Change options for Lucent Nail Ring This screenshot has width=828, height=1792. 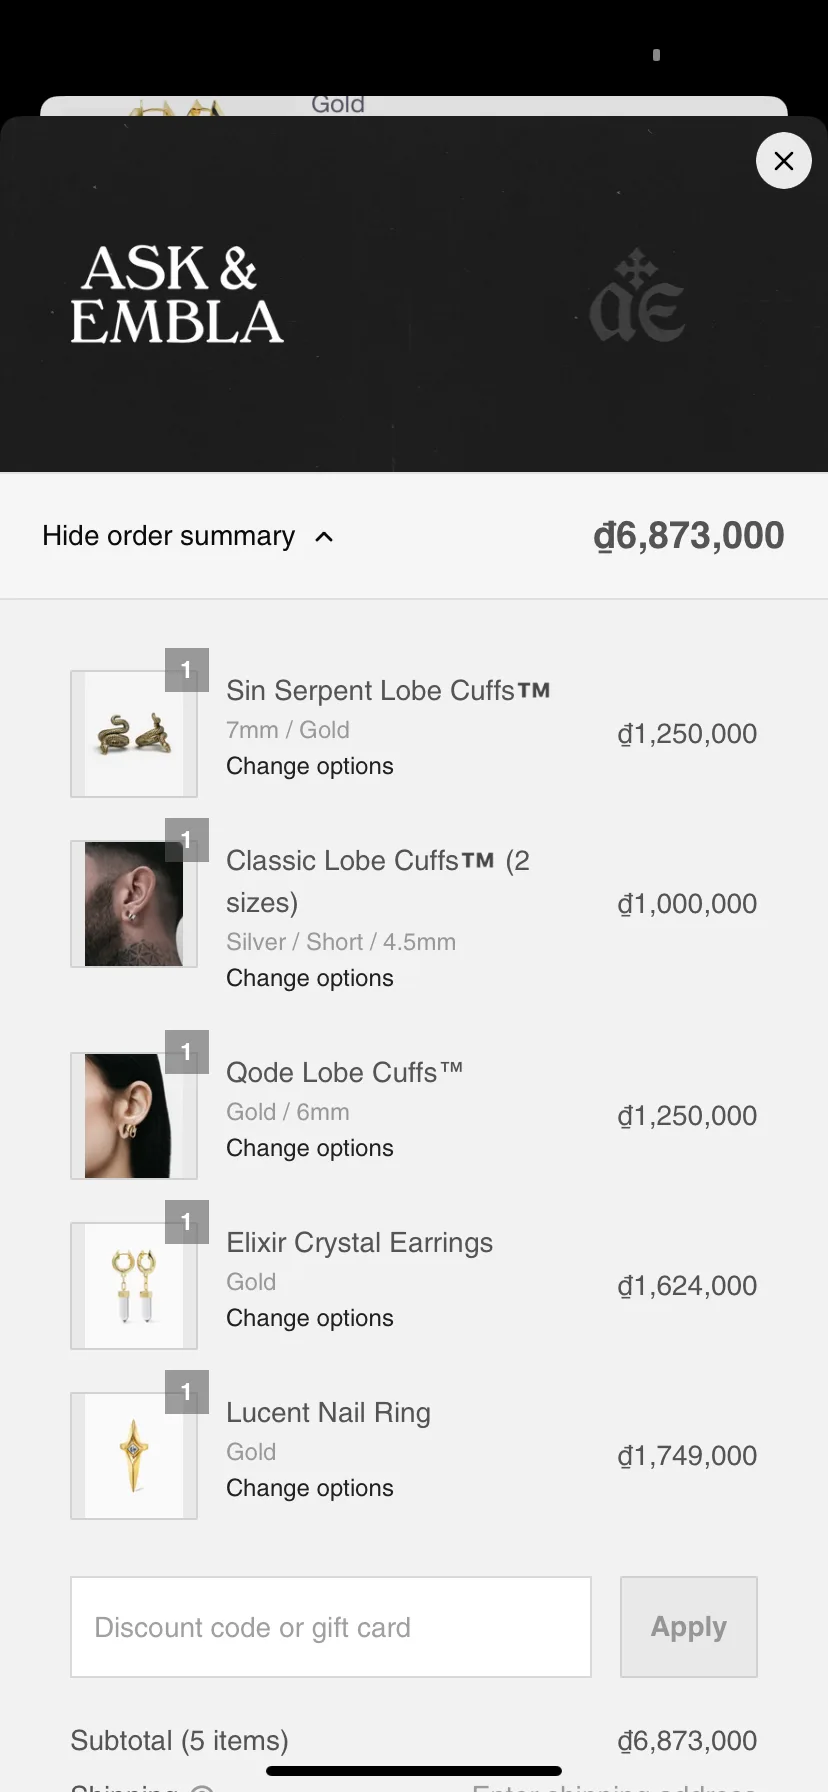tap(310, 1488)
